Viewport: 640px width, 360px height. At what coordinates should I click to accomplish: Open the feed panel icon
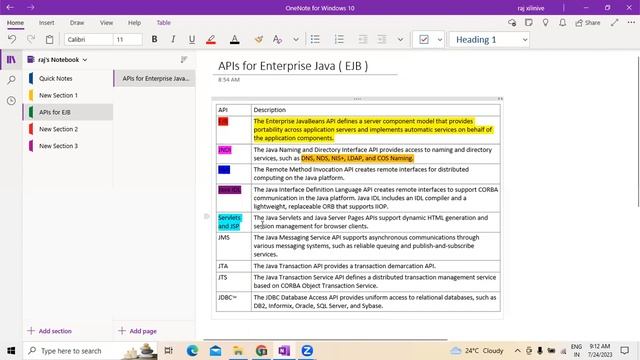point(529,23)
